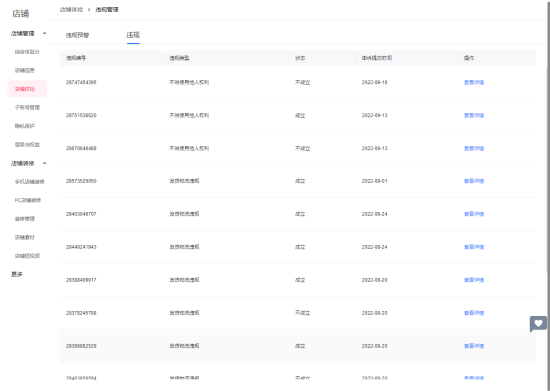
Task: Select violation number 28573529050
Action: (x=81, y=181)
